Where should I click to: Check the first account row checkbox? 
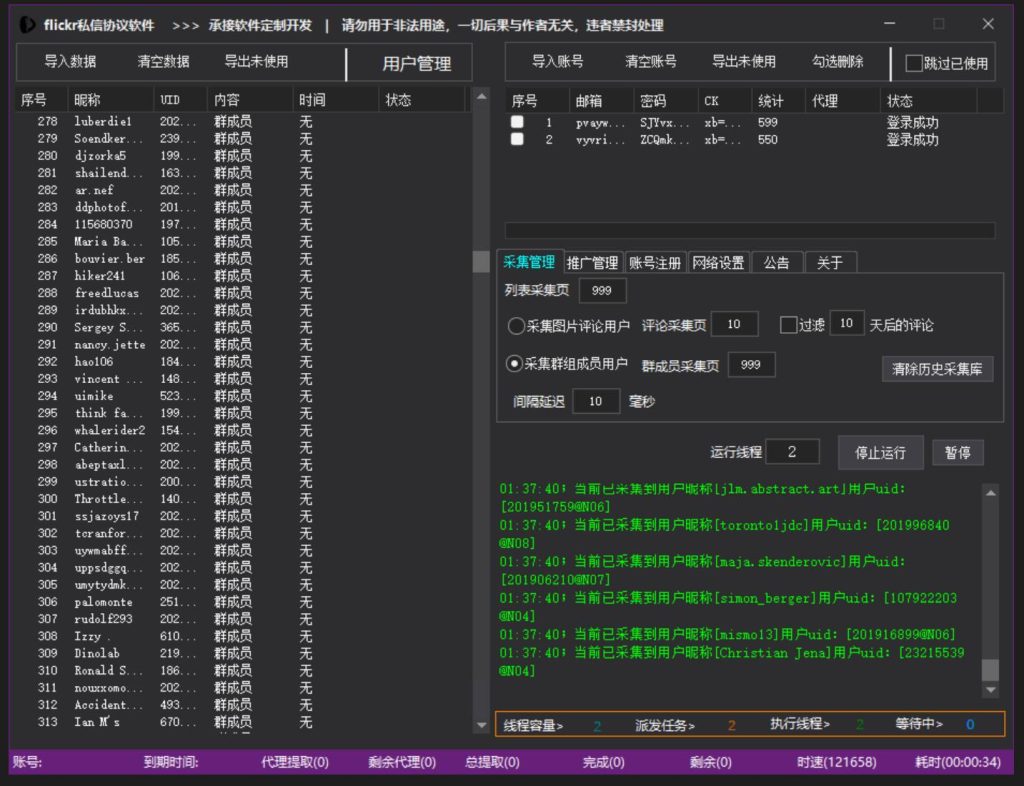517,122
